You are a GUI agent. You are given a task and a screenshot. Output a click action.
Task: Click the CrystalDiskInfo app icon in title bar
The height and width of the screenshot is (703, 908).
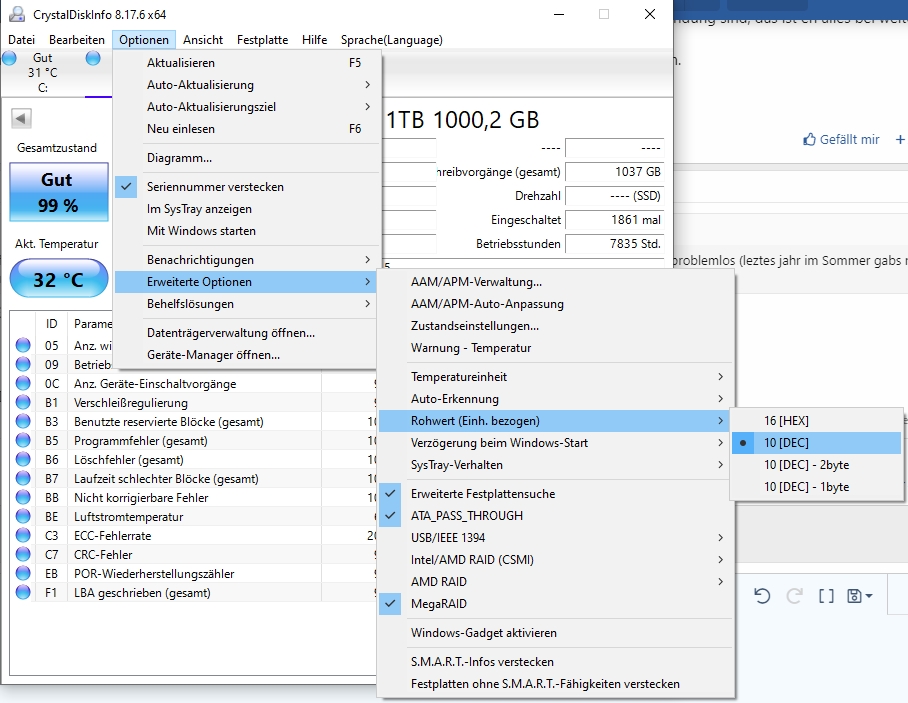tap(18, 14)
